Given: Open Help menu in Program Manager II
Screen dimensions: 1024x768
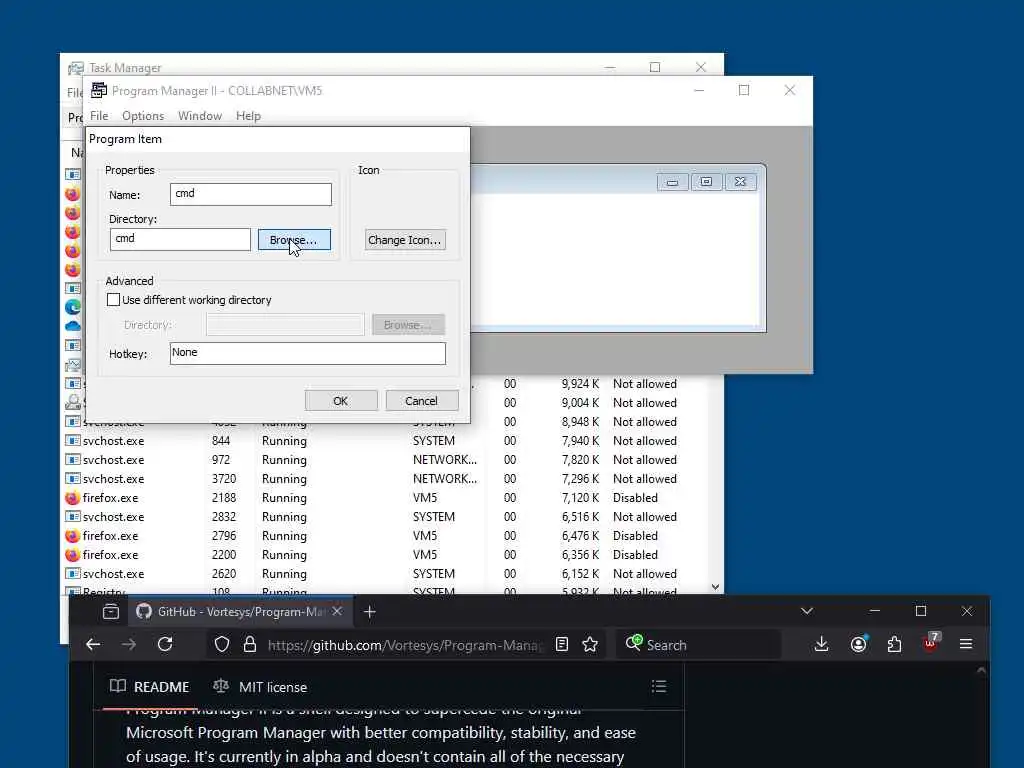Looking at the screenshot, I should coord(248,116).
